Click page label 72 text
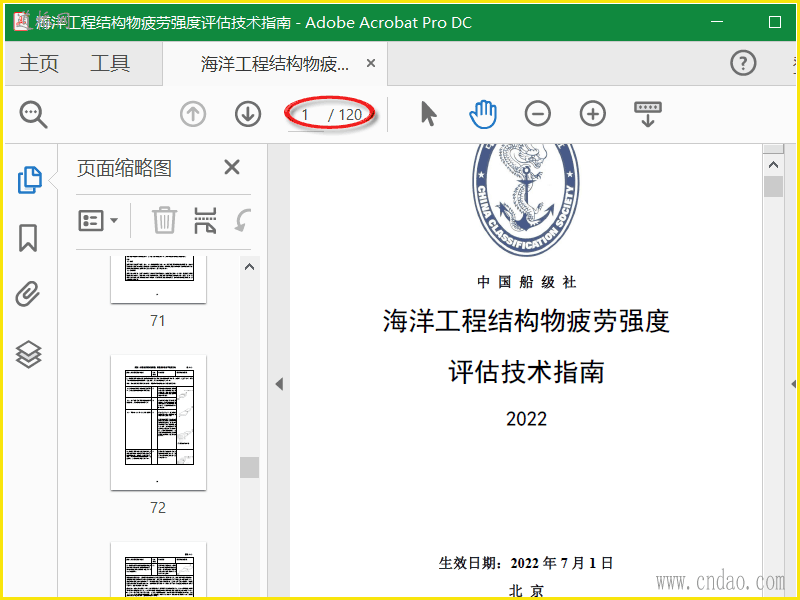The image size is (800, 600). pos(158,508)
